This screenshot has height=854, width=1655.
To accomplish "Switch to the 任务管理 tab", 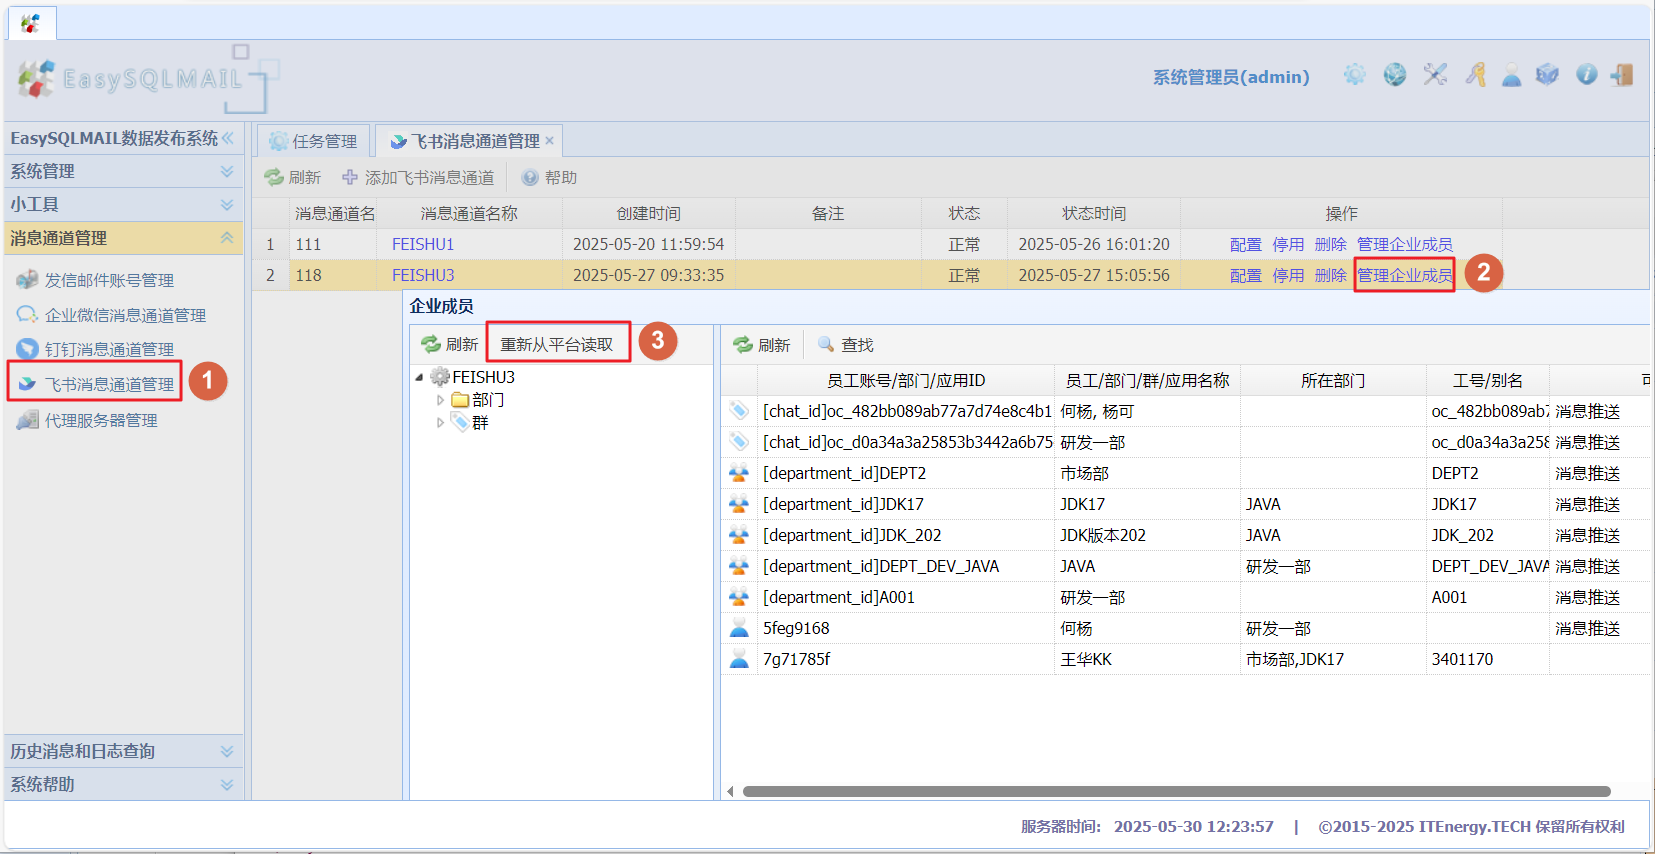I will [x=314, y=141].
